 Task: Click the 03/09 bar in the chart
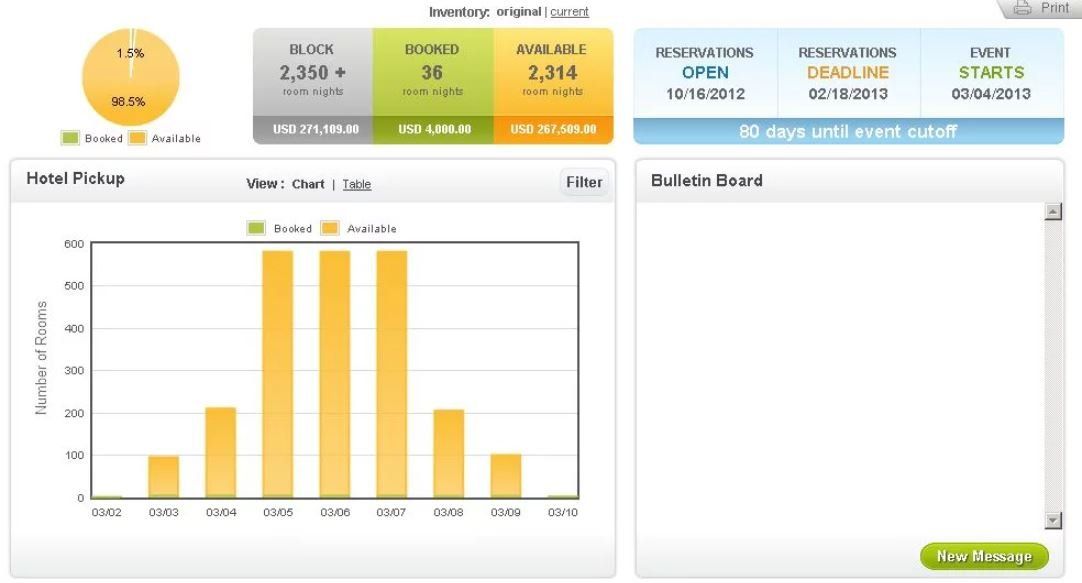click(506, 476)
